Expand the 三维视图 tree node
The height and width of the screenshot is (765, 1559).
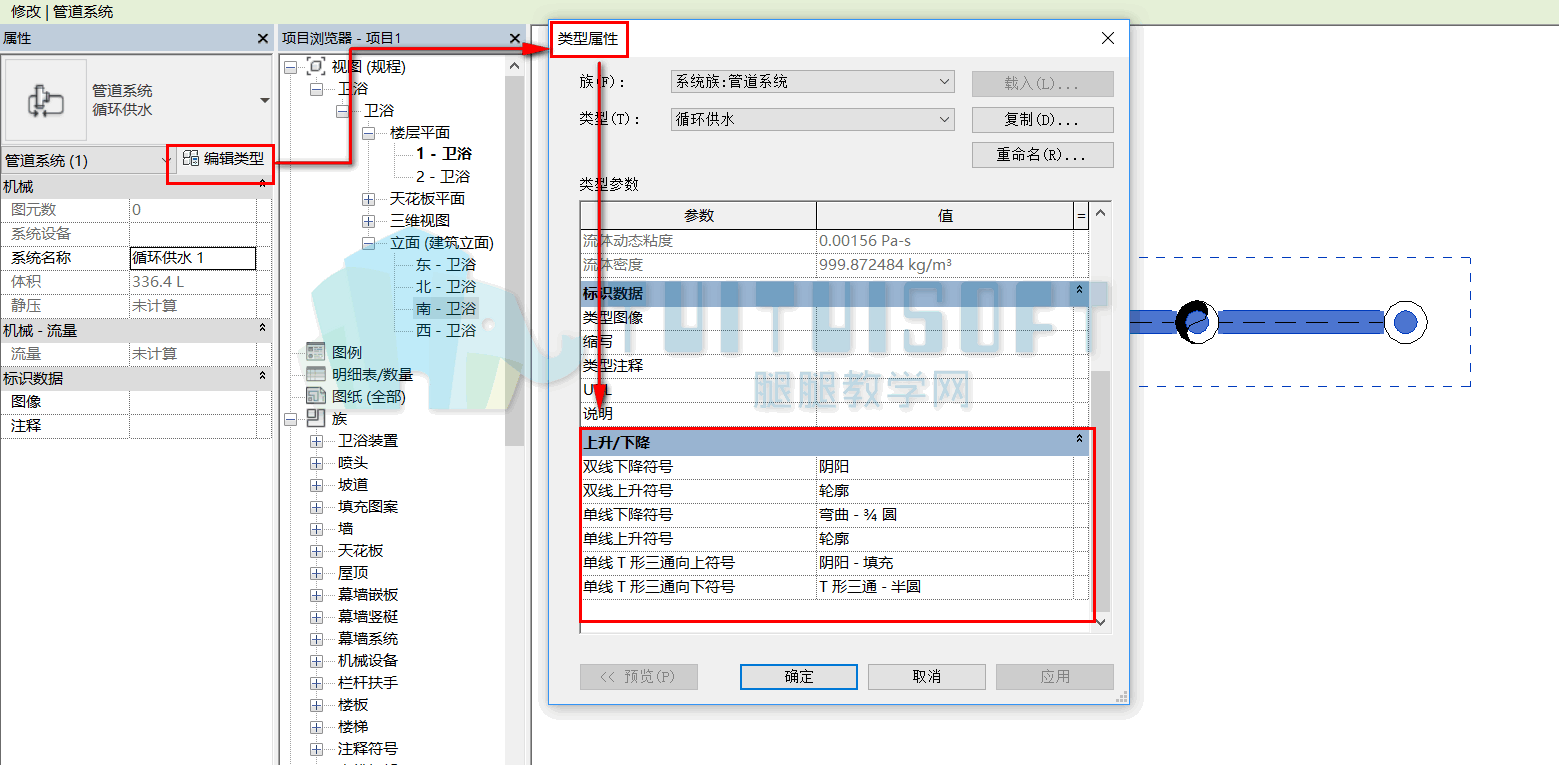pyautogui.click(x=369, y=221)
